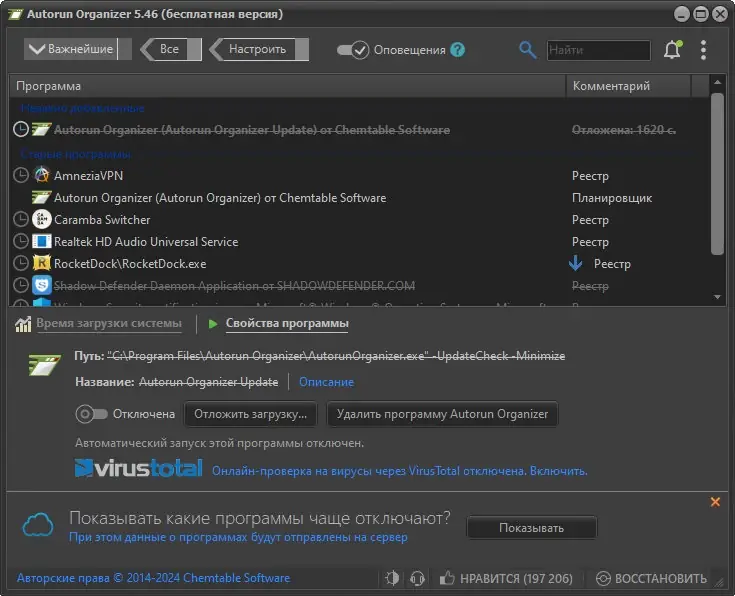Click the program list scrollbar thumb
The image size is (735, 596).
717,174
